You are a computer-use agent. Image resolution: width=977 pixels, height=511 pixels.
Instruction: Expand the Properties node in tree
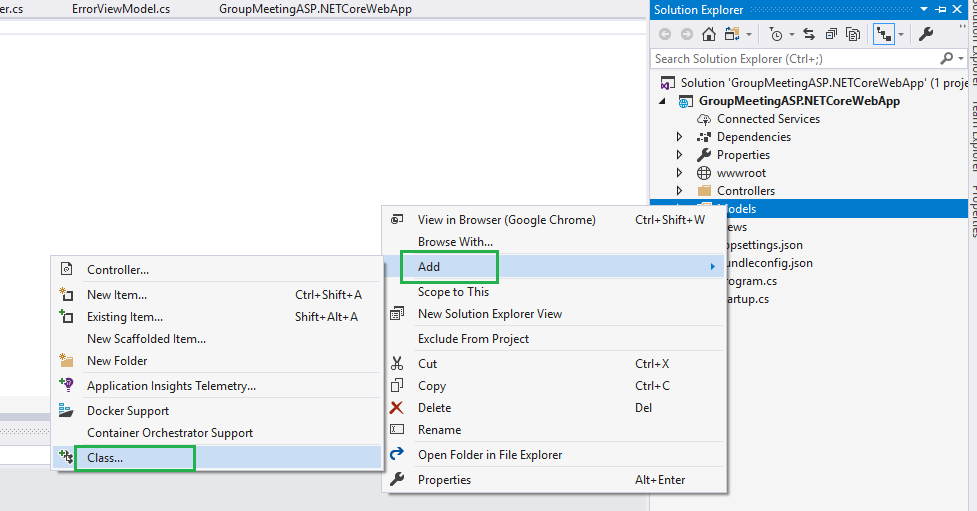coord(680,155)
